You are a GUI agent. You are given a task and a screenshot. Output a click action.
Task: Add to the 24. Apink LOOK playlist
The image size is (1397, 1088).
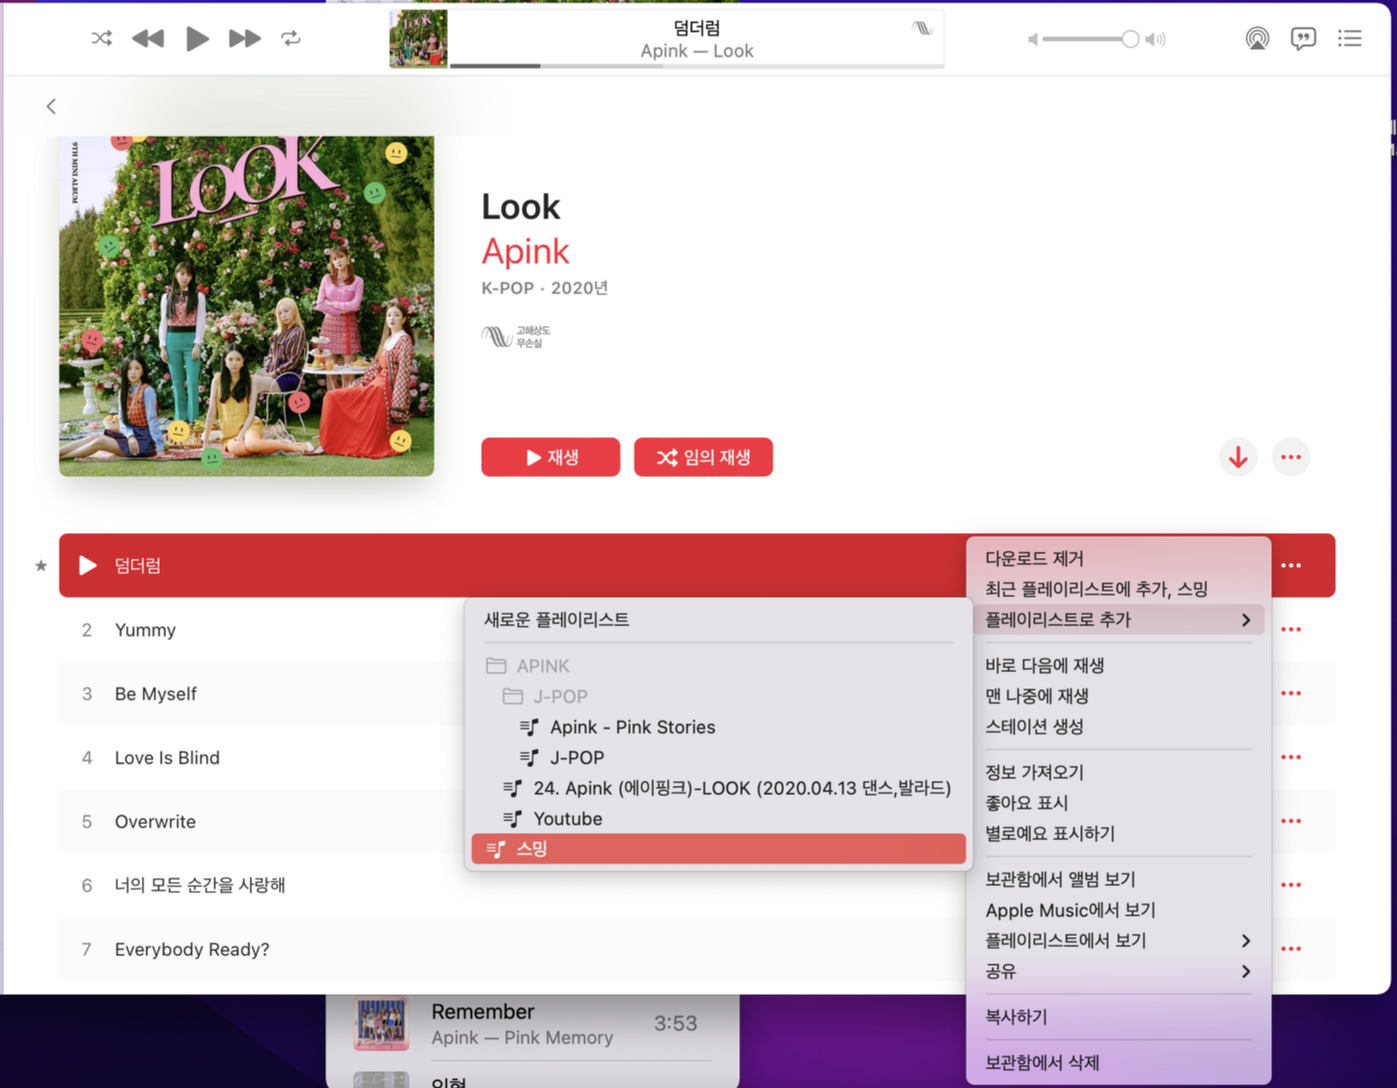coord(718,788)
